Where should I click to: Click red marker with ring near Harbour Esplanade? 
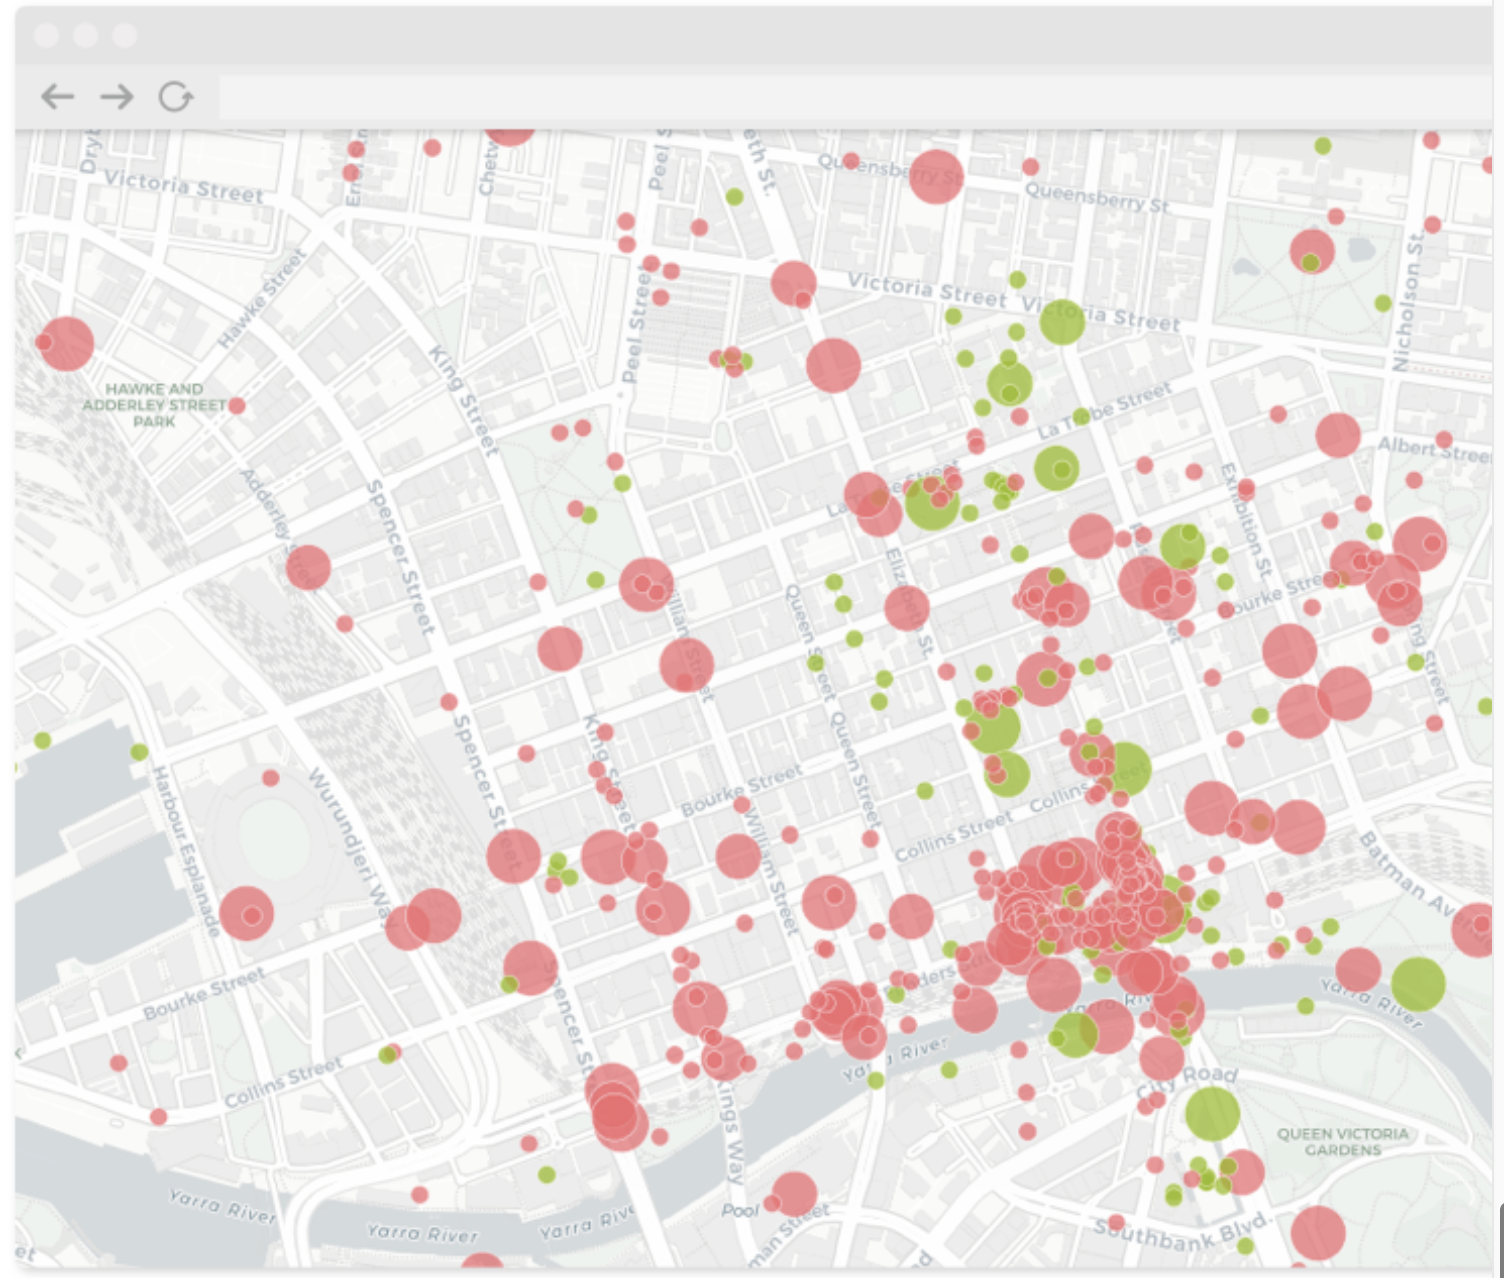pyautogui.click(x=246, y=913)
